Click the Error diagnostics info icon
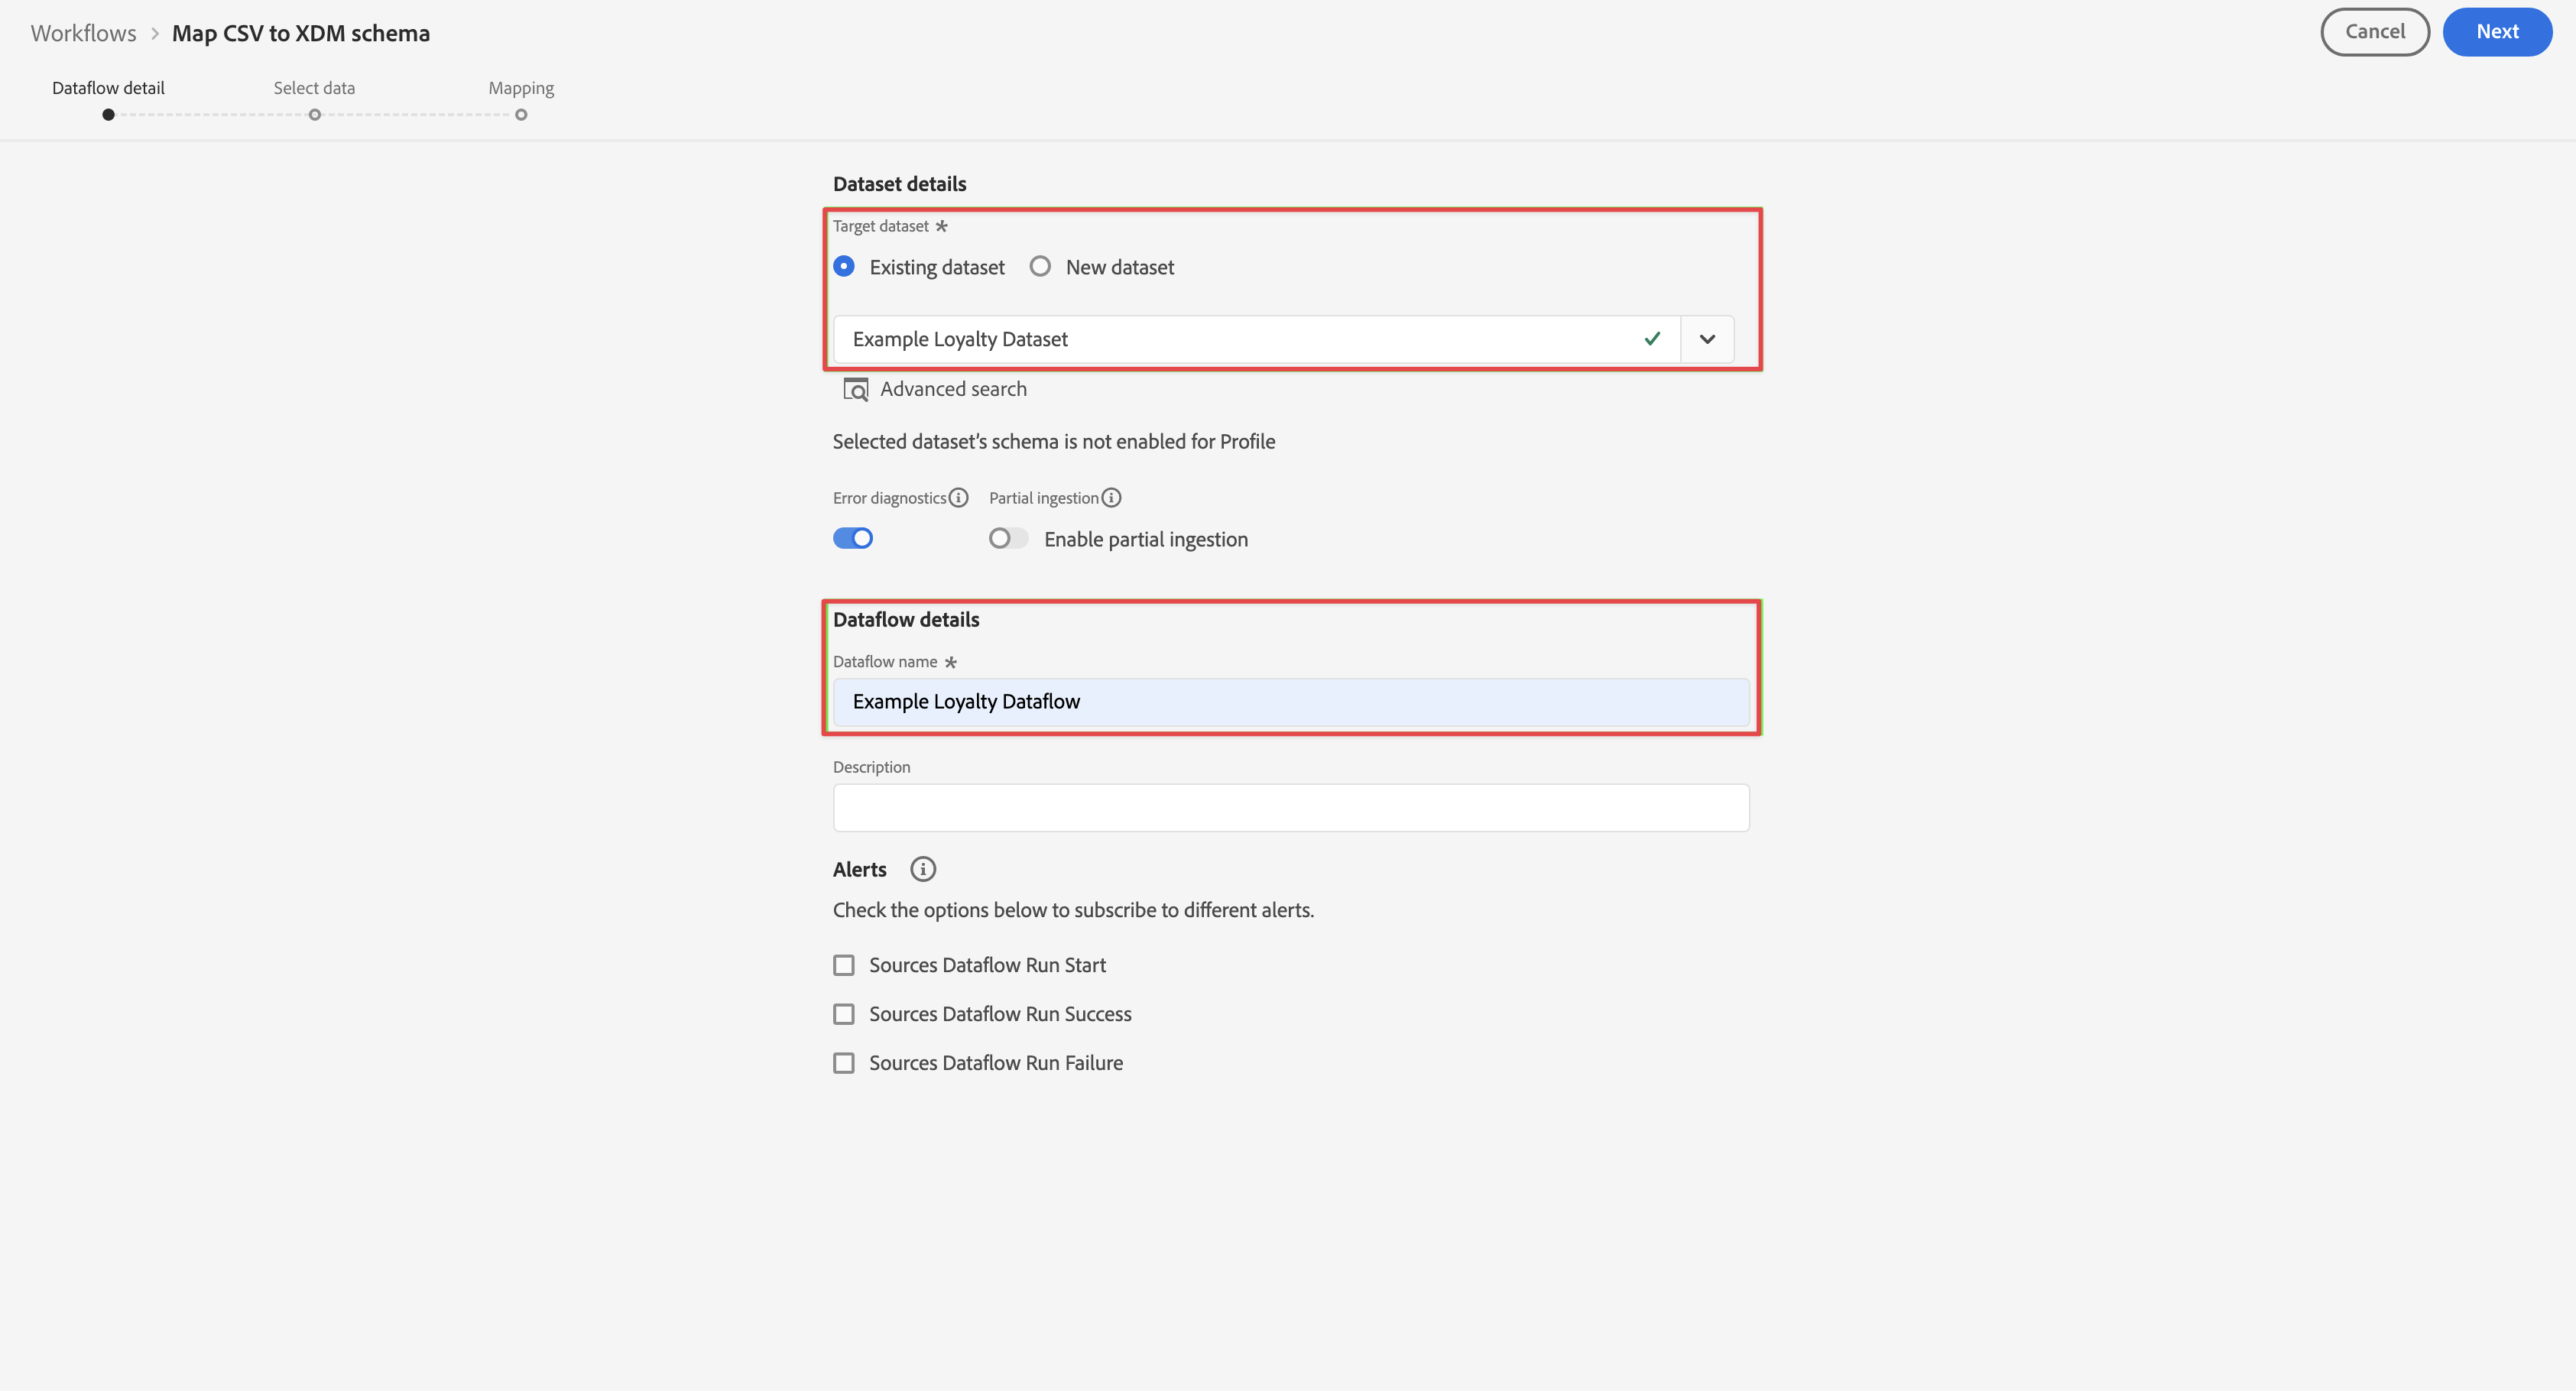The width and height of the screenshot is (2576, 1391). click(x=958, y=498)
